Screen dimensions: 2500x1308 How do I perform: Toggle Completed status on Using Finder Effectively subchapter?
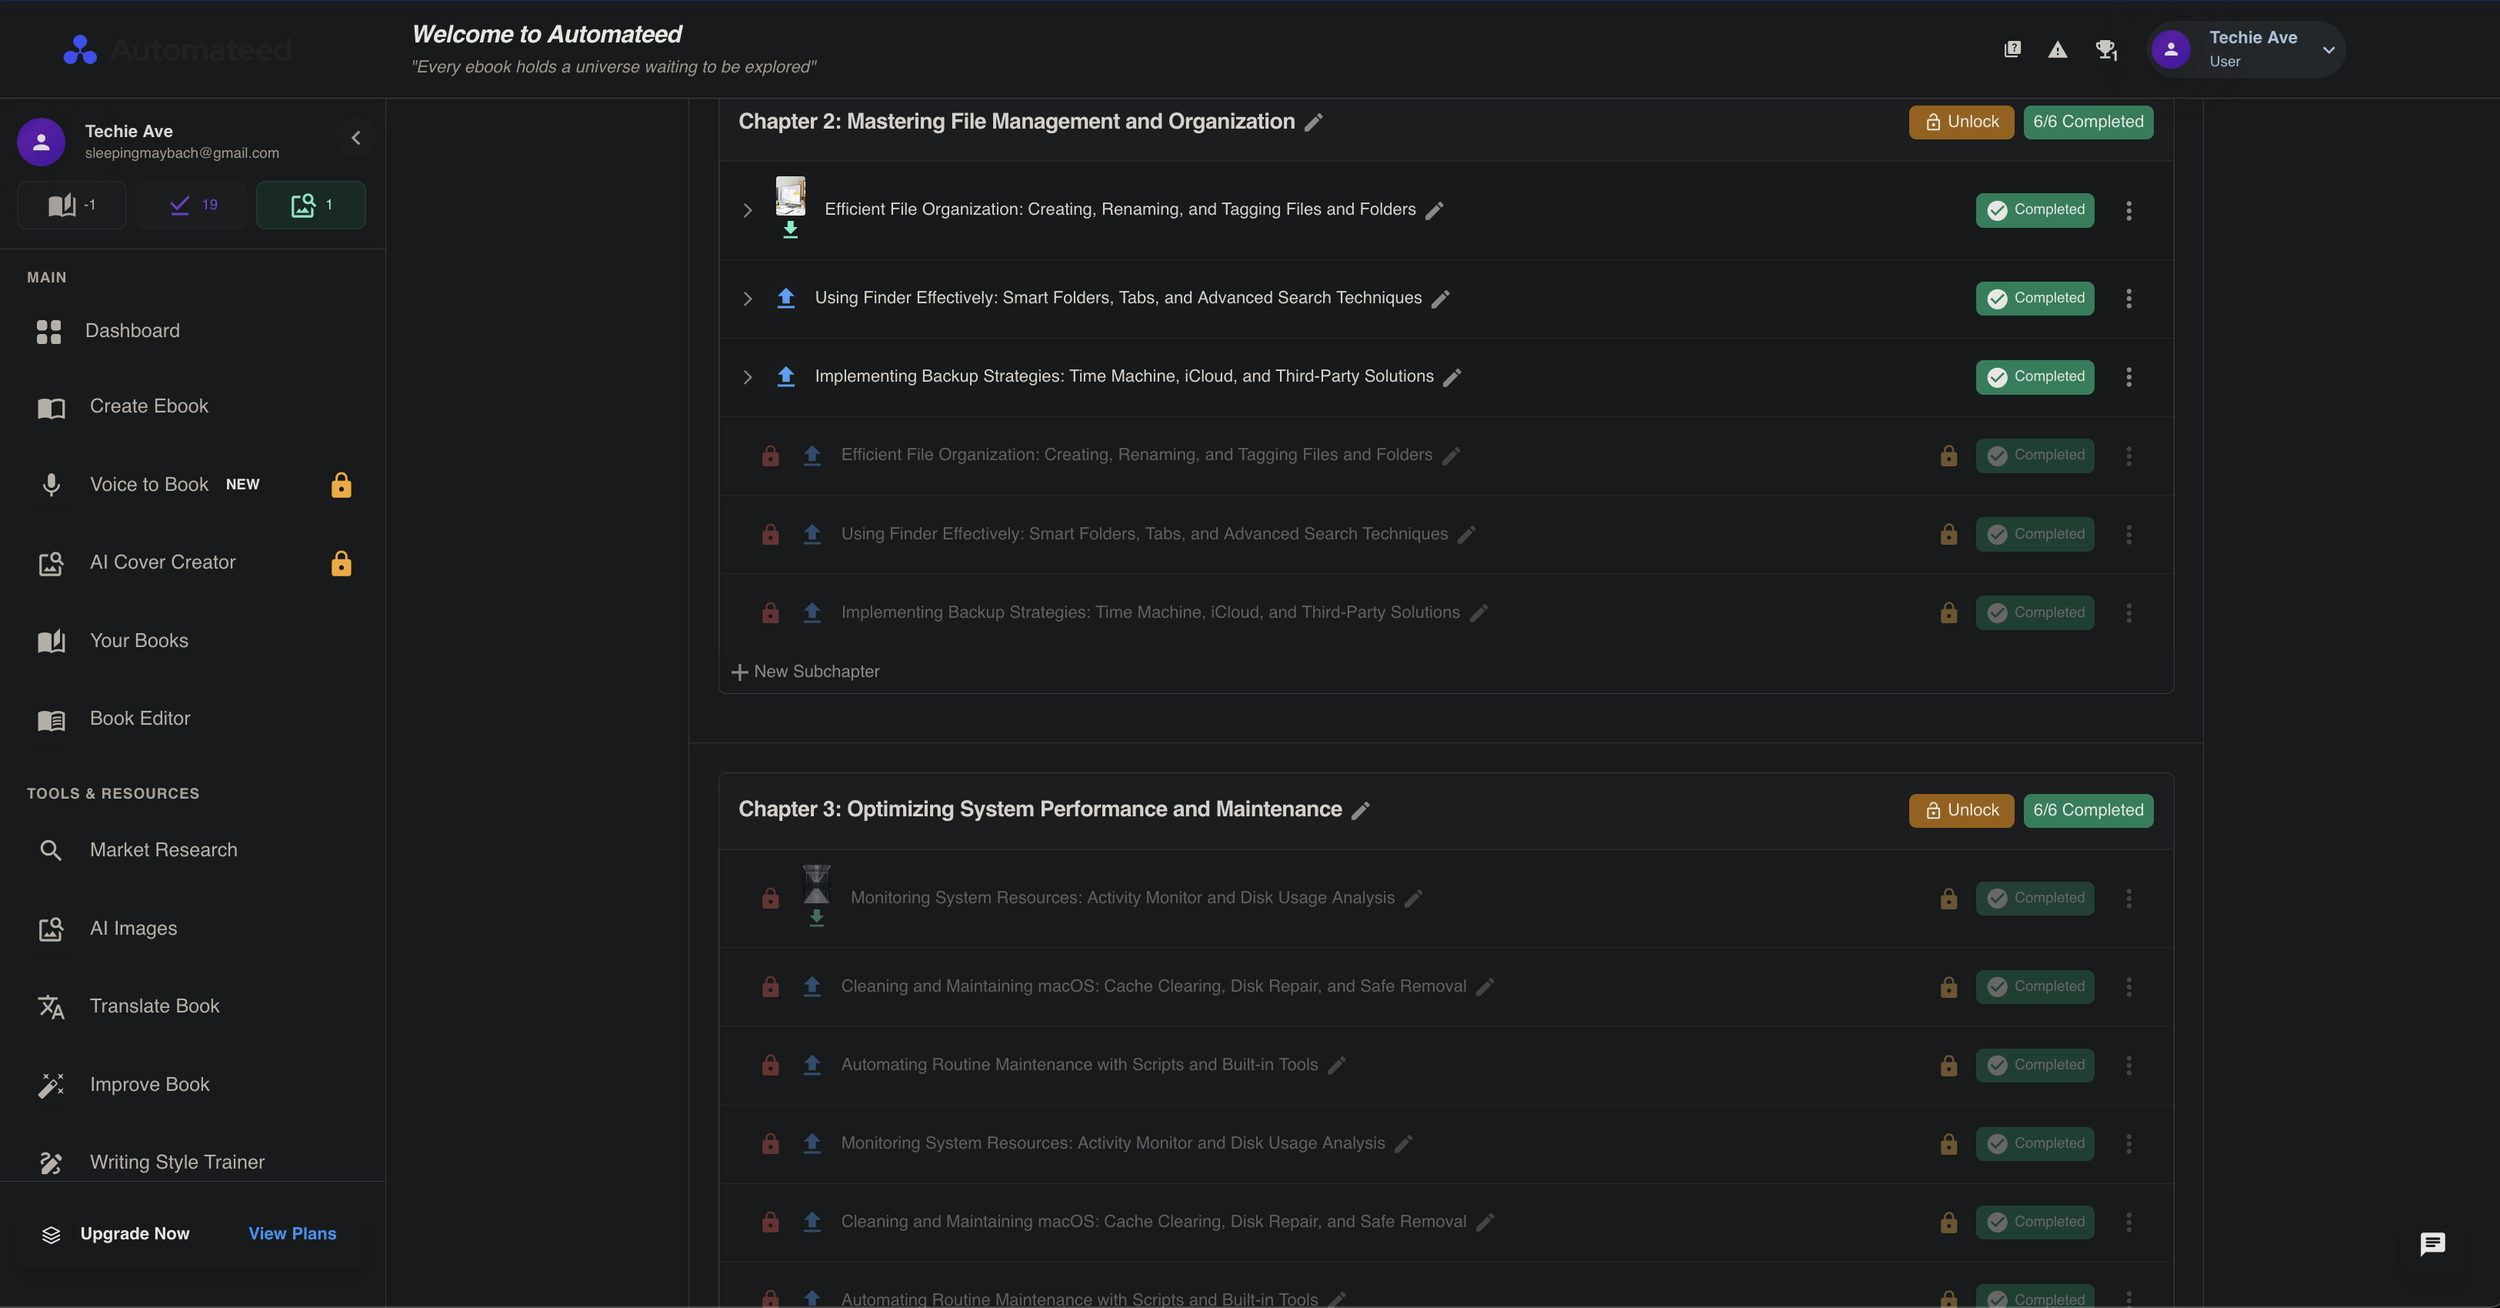coord(2034,297)
